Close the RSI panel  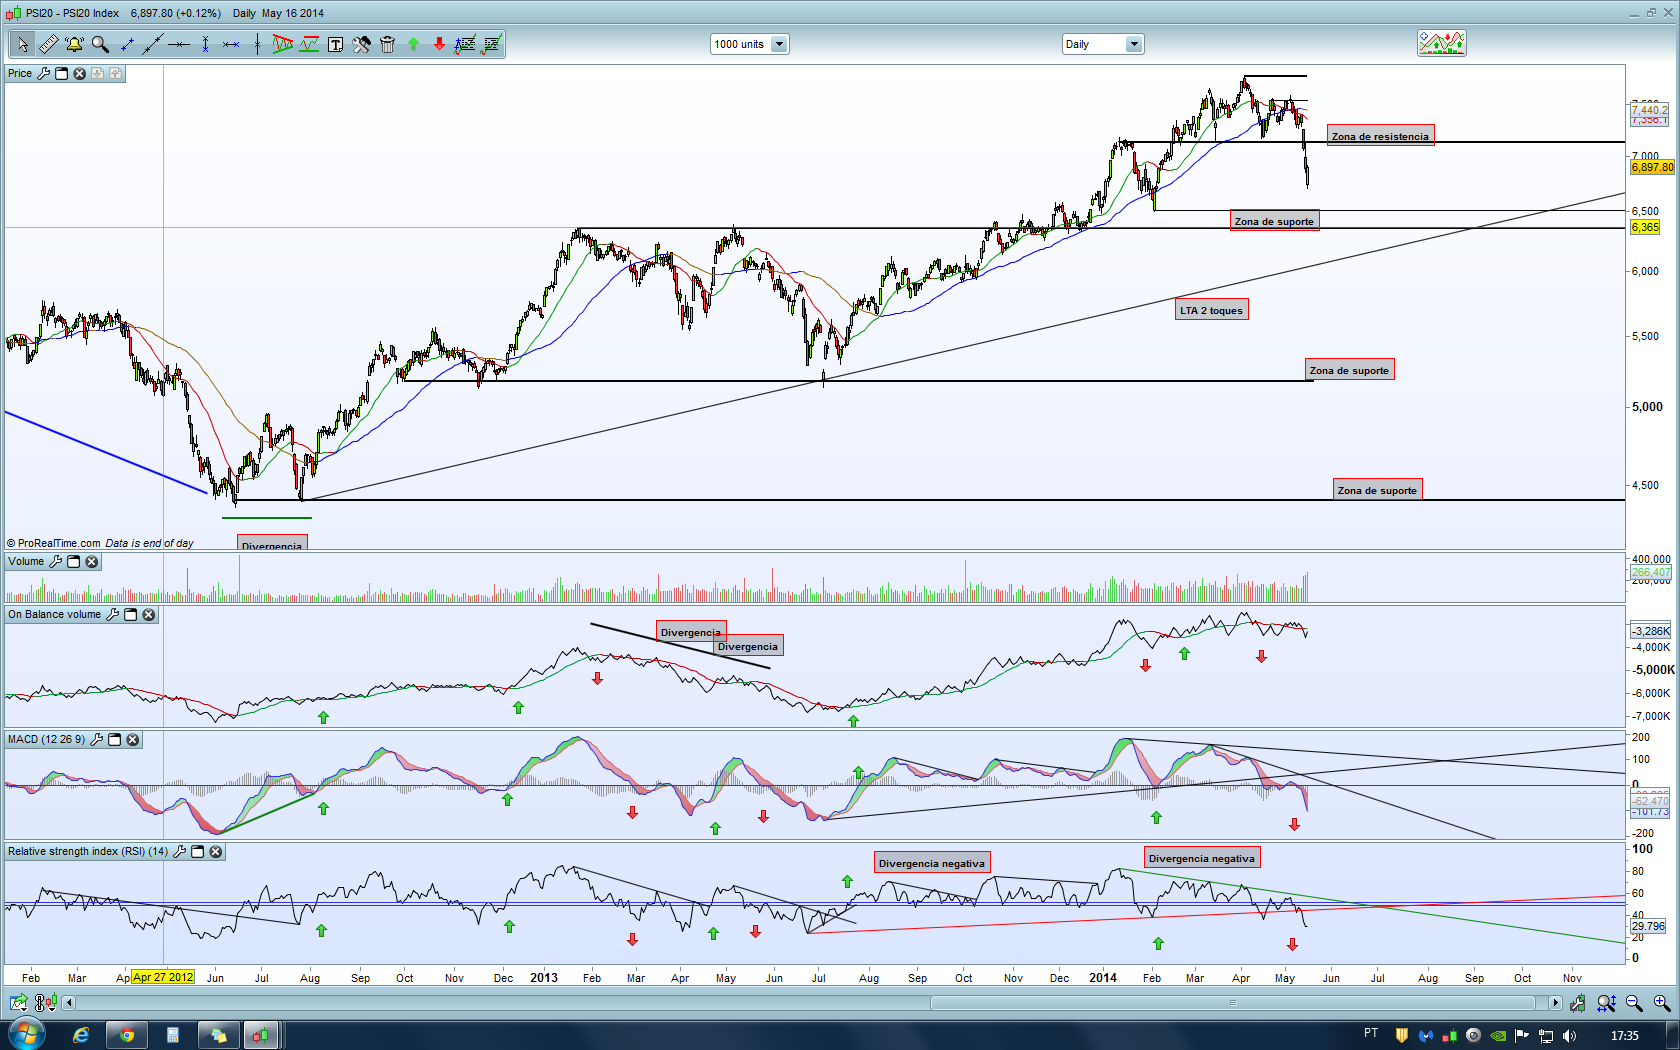click(x=216, y=852)
